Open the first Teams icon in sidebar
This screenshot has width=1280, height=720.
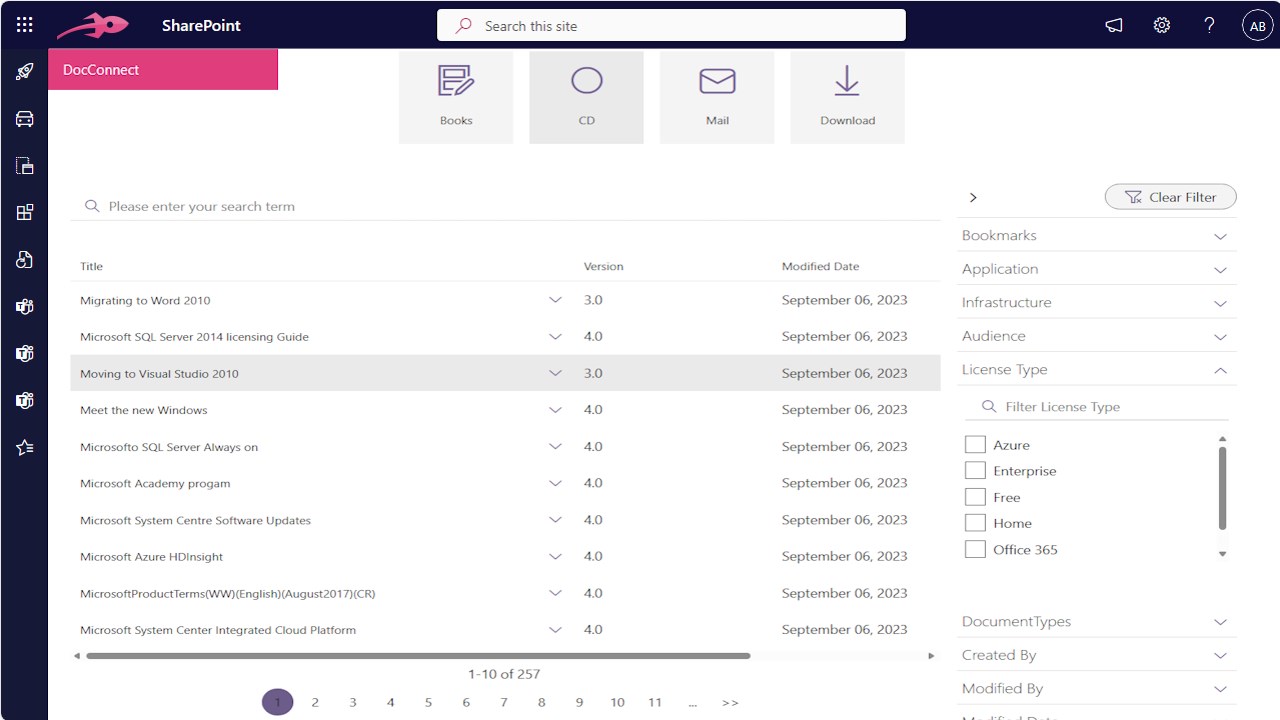(24, 306)
